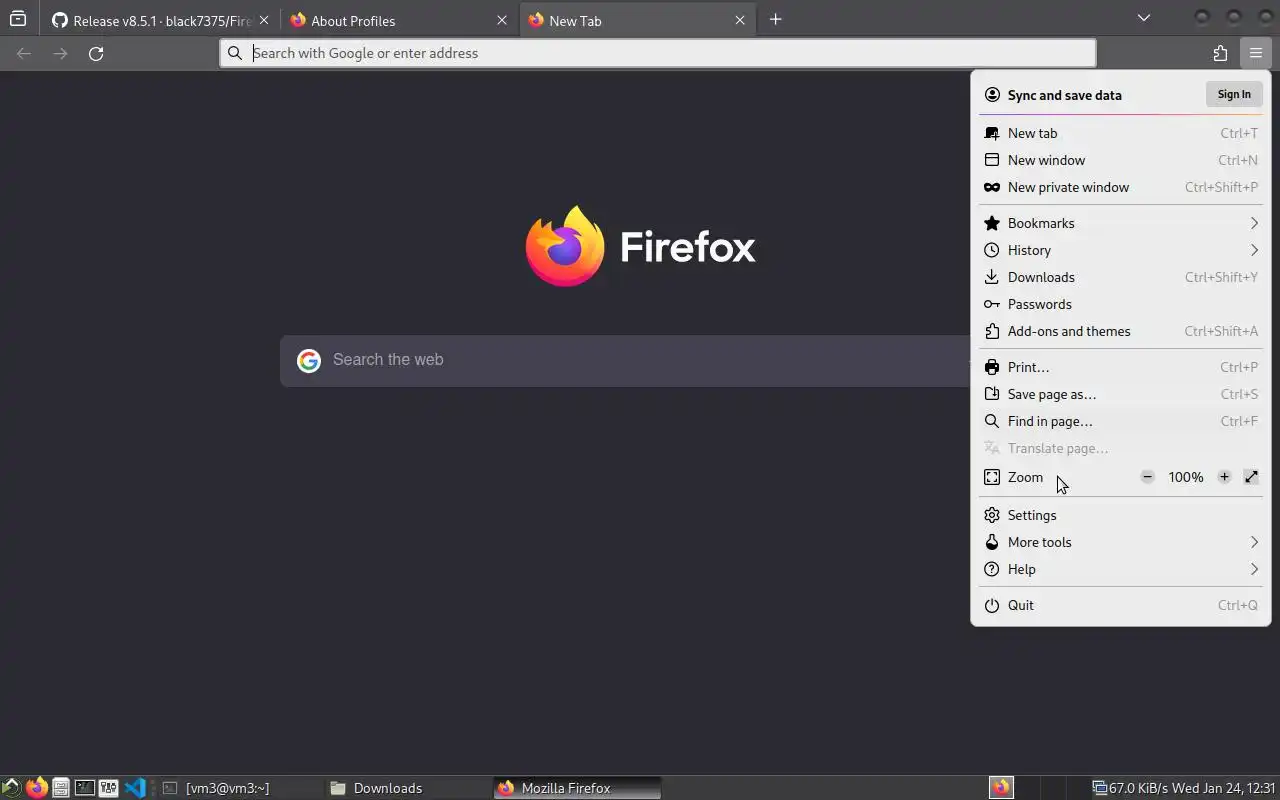Open Settings from the menu
The height and width of the screenshot is (800, 1280).
[1121, 515]
